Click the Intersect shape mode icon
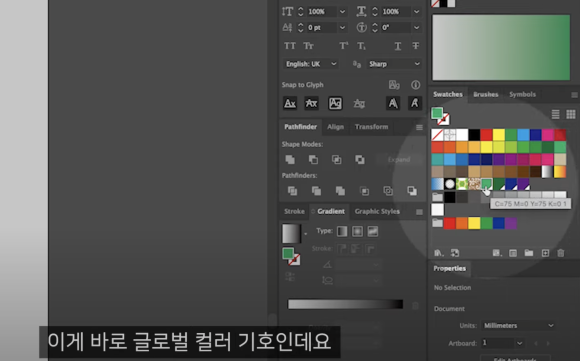Viewport: 580px width, 361px height. (337, 159)
